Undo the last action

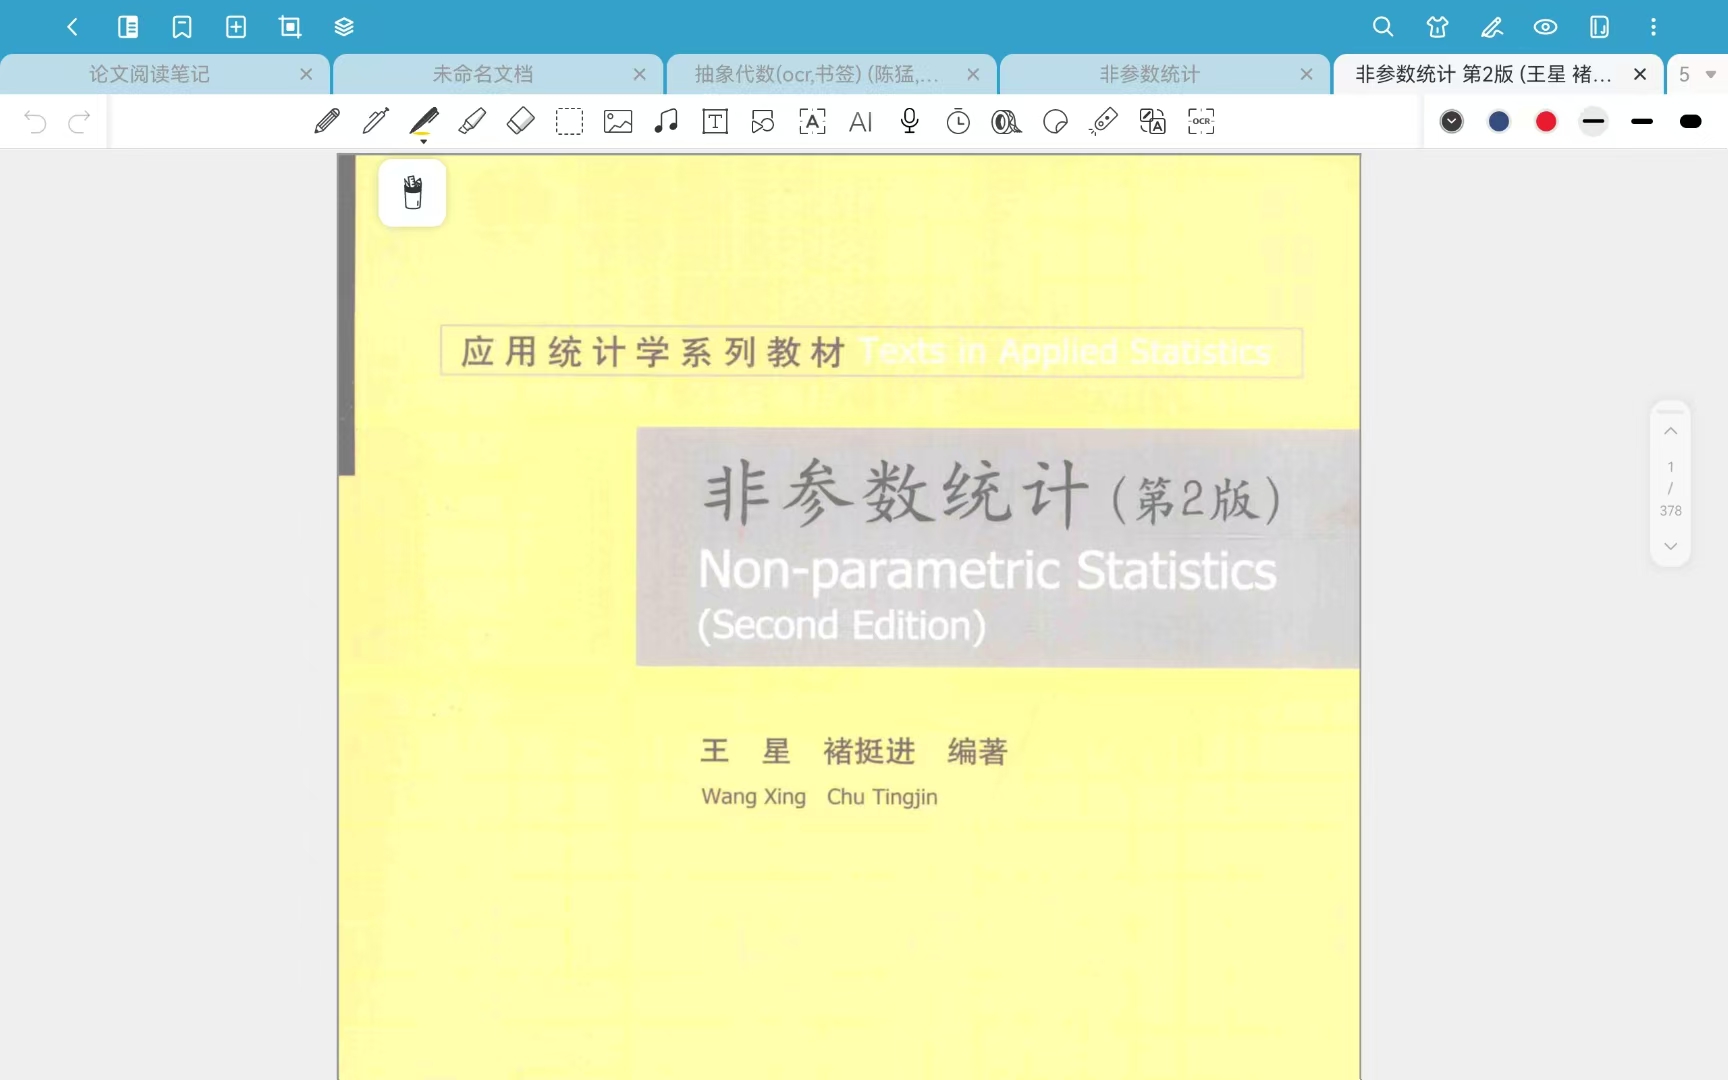(35, 122)
